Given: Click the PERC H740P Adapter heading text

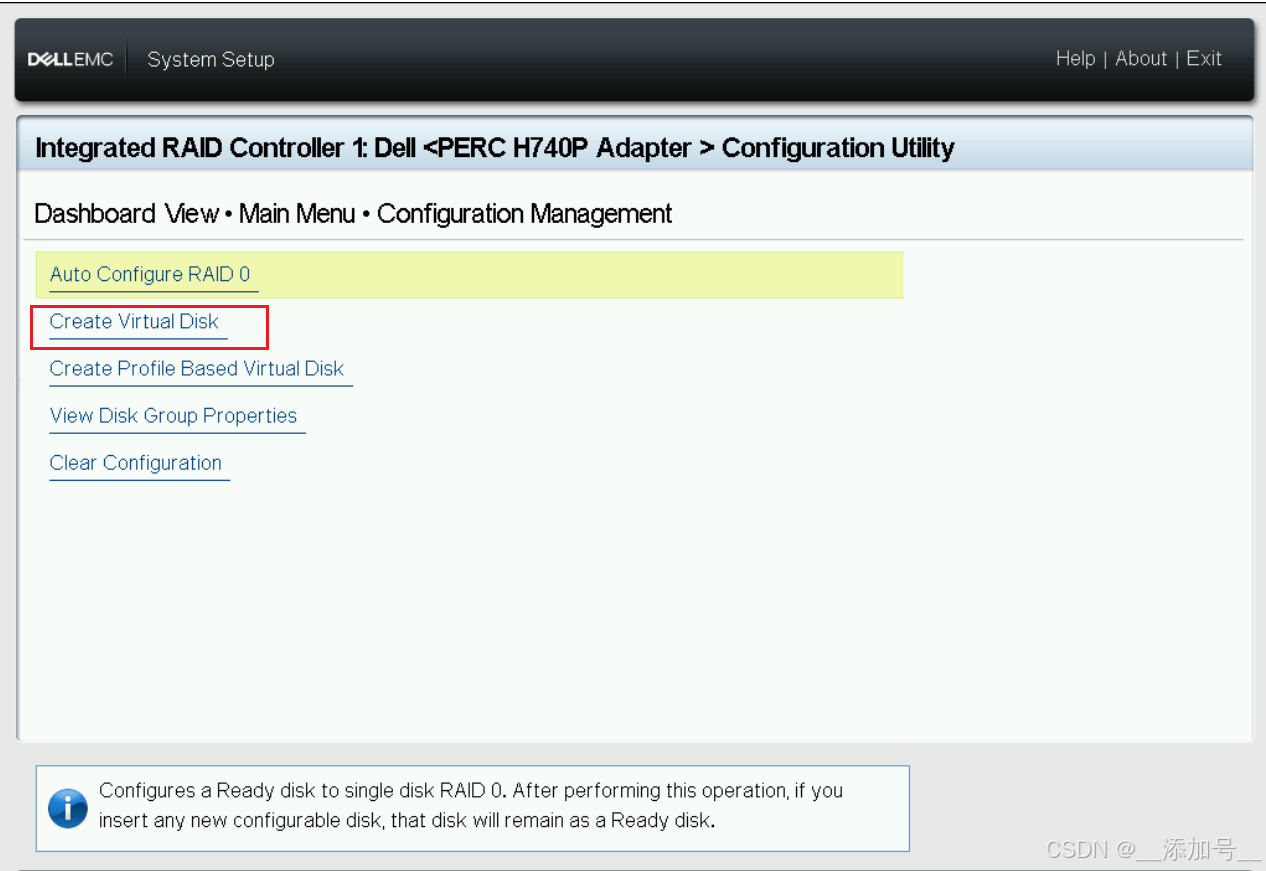Looking at the screenshot, I should point(560,147).
